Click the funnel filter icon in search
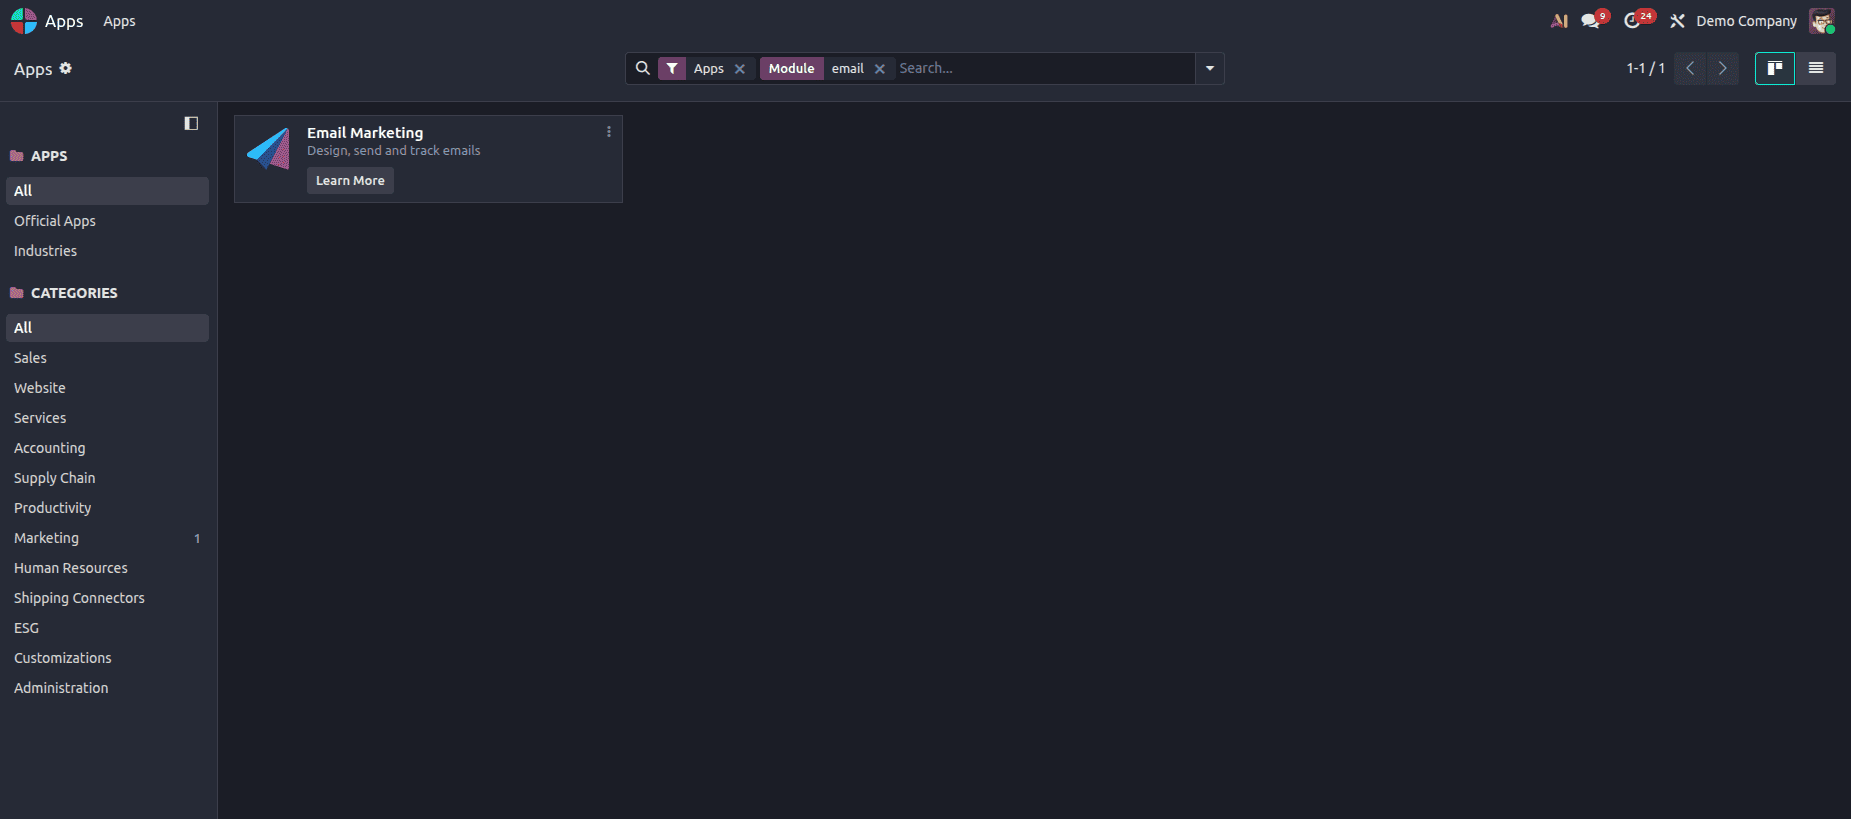Viewport: 1851px width, 819px height. 673,68
